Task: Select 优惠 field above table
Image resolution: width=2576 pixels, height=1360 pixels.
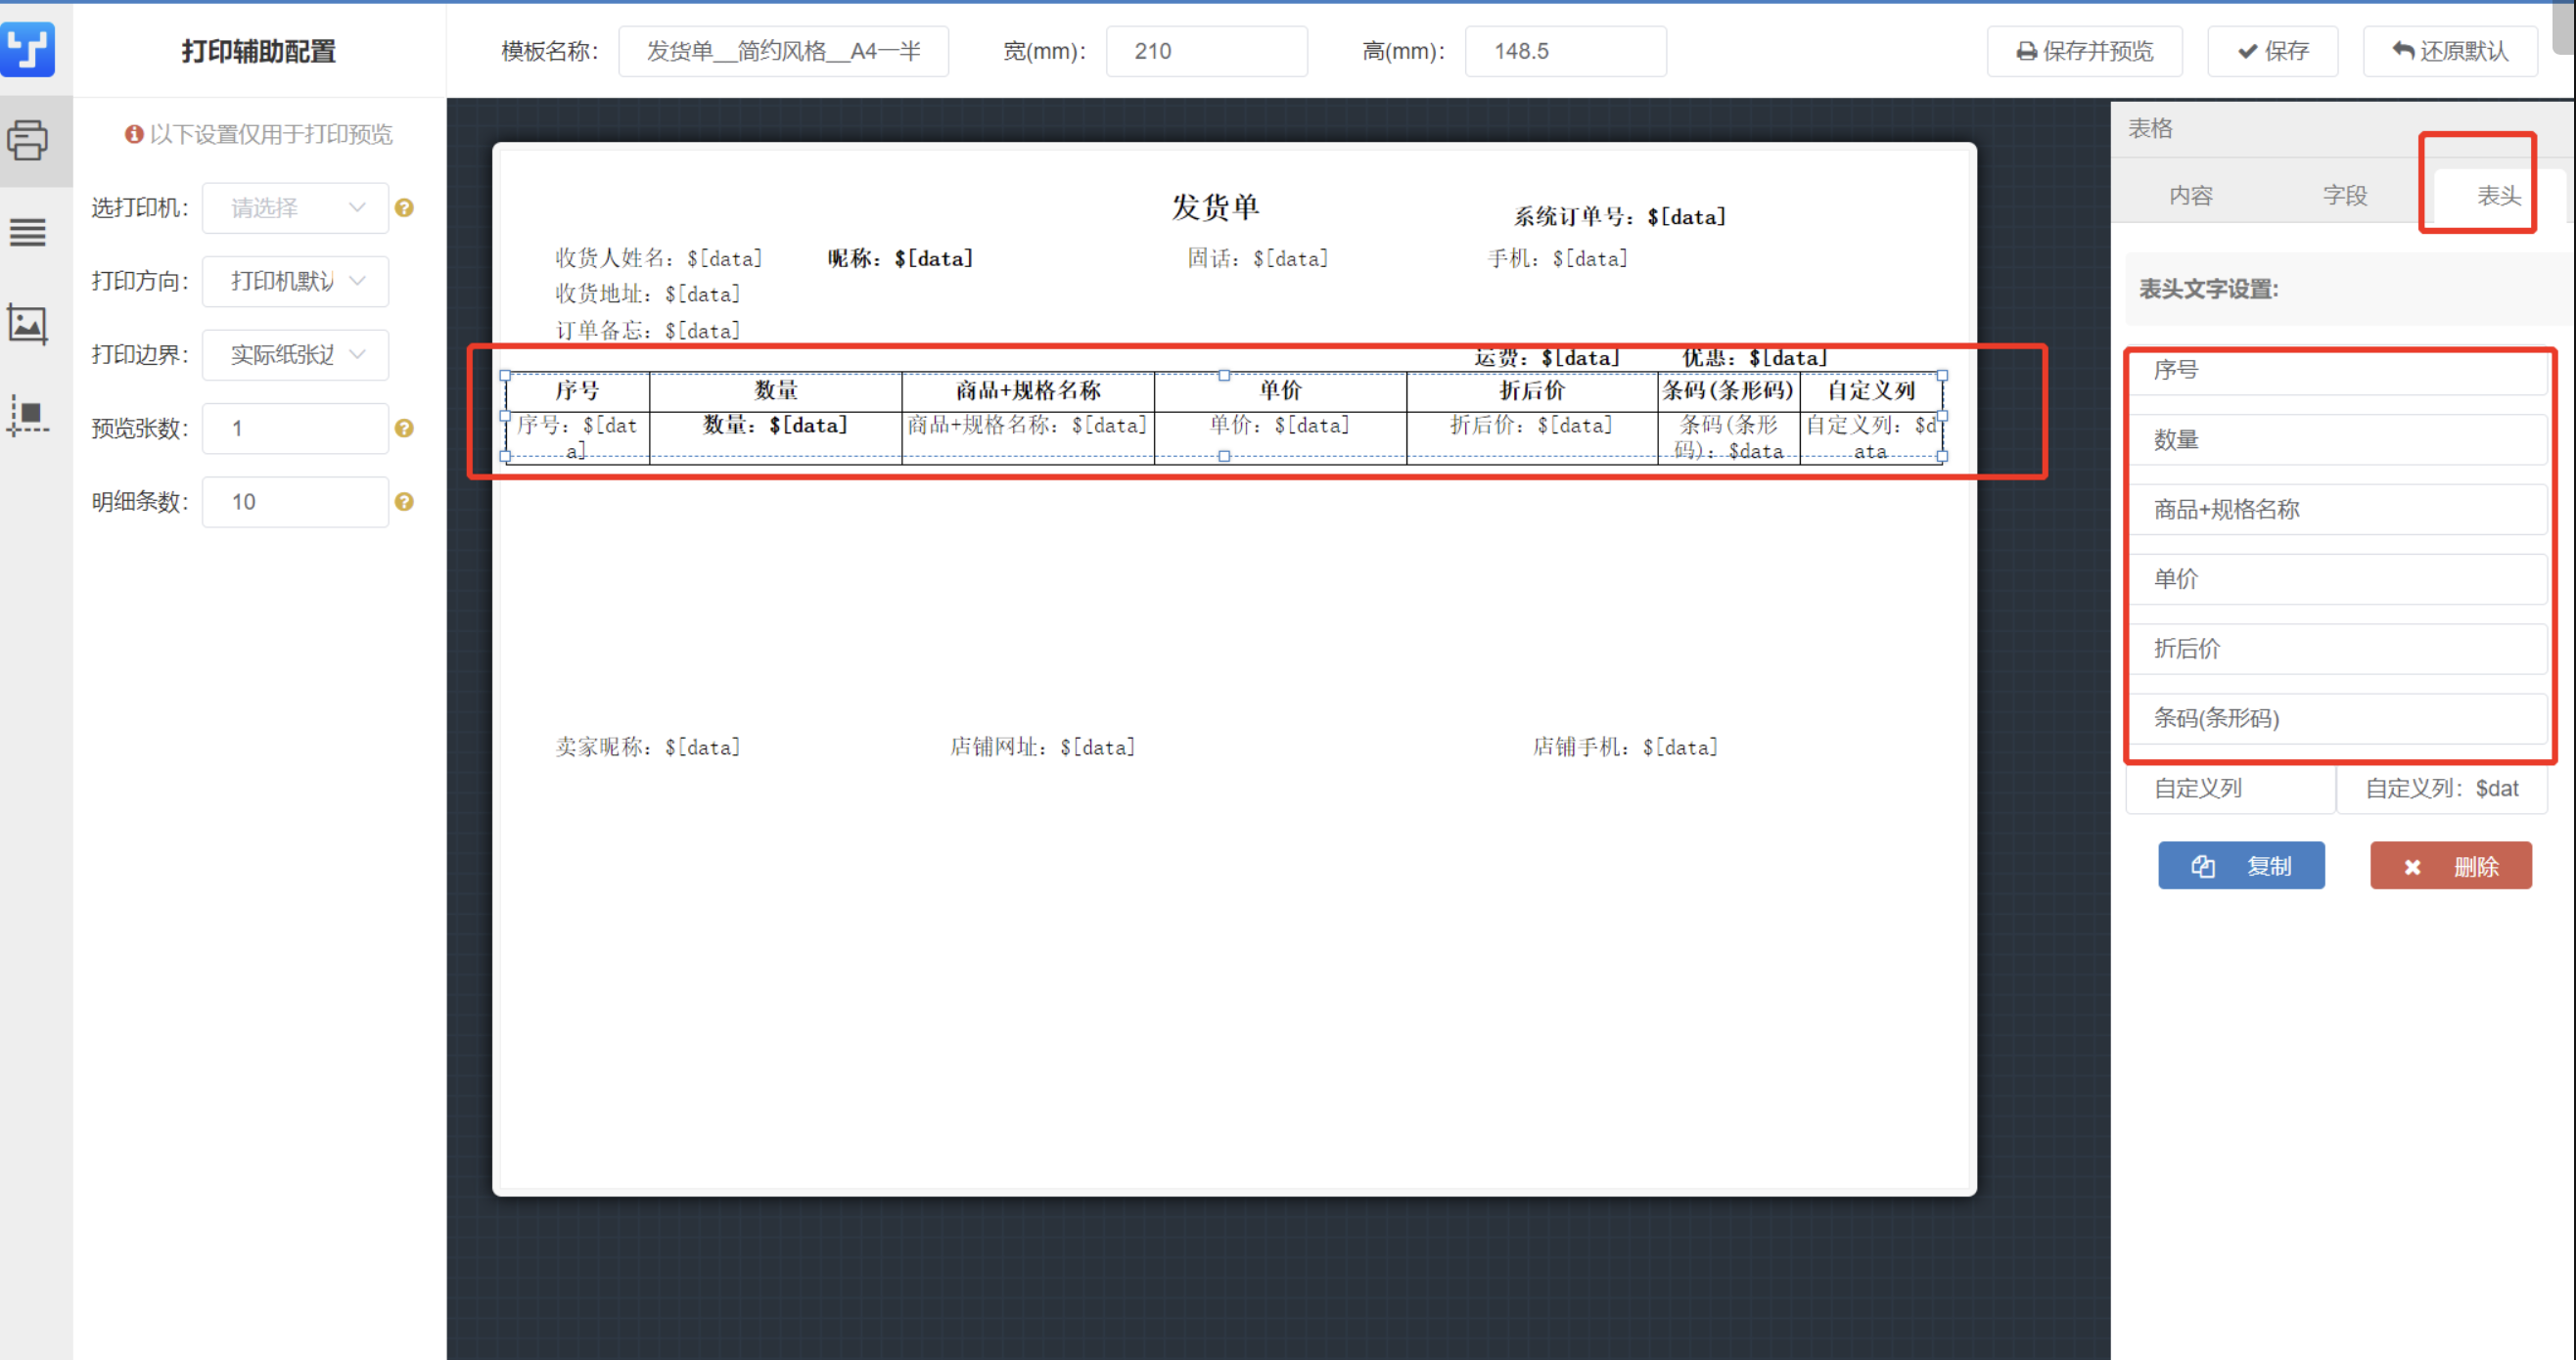Action: [x=1755, y=358]
